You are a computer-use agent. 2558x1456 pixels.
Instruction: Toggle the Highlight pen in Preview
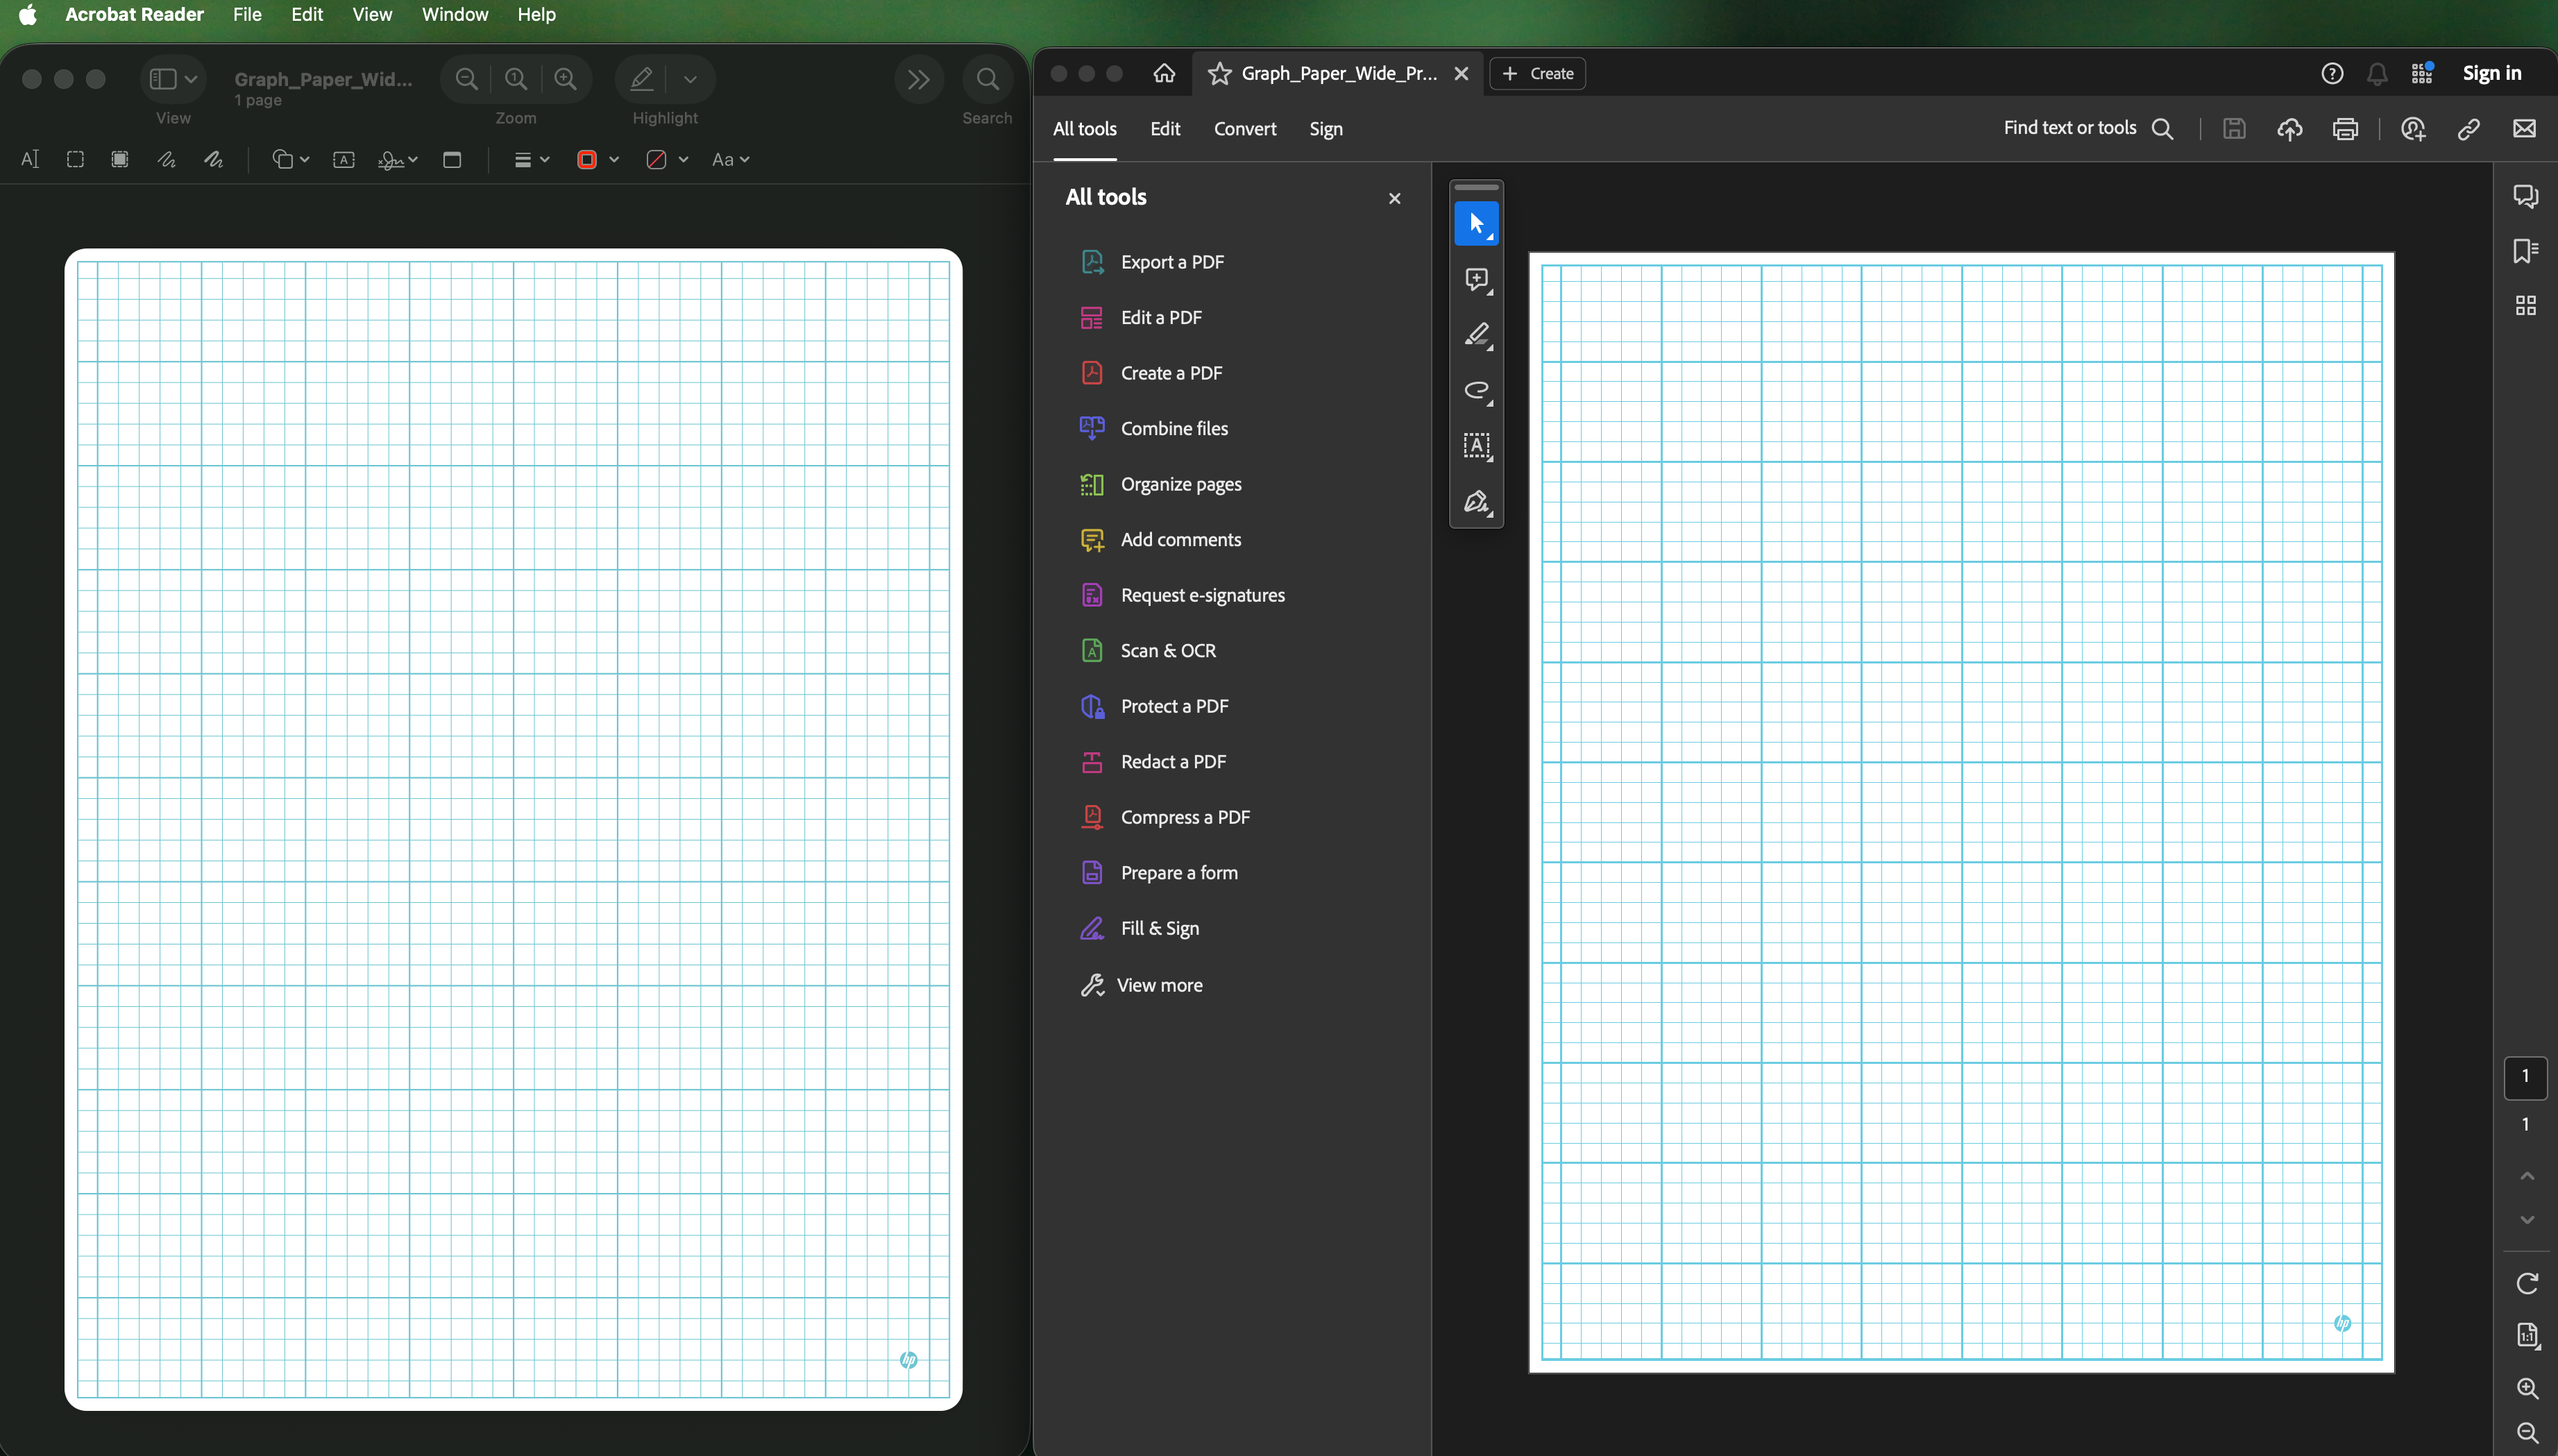click(642, 79)
